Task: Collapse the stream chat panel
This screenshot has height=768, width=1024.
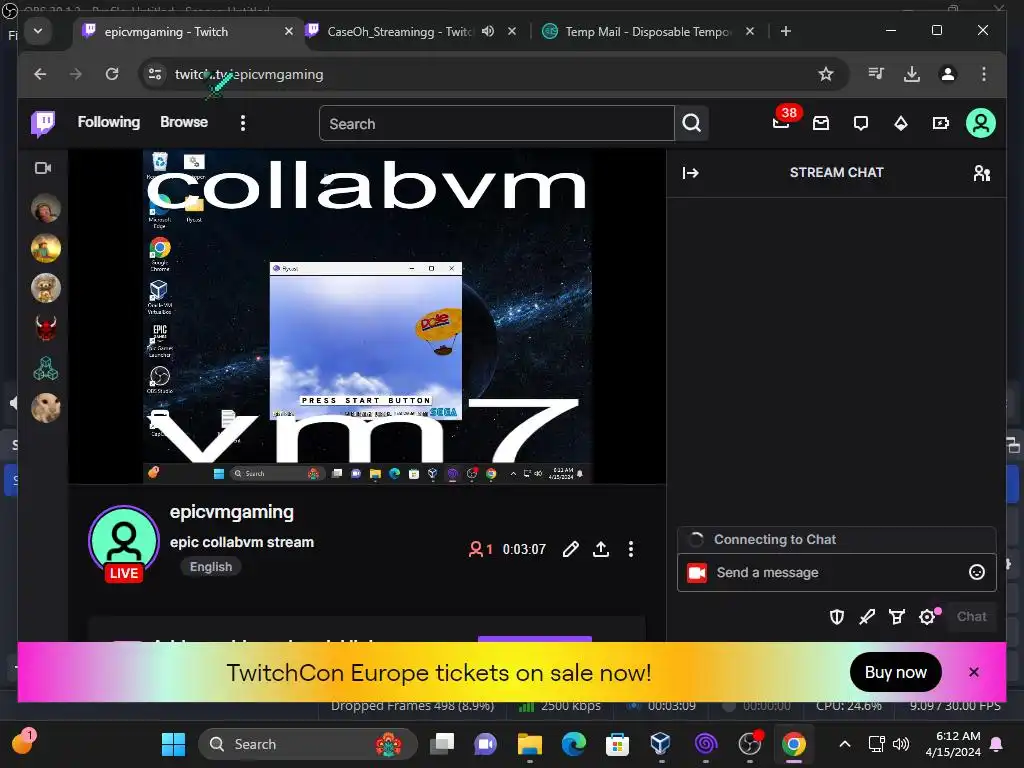Action: pos(690,172)
